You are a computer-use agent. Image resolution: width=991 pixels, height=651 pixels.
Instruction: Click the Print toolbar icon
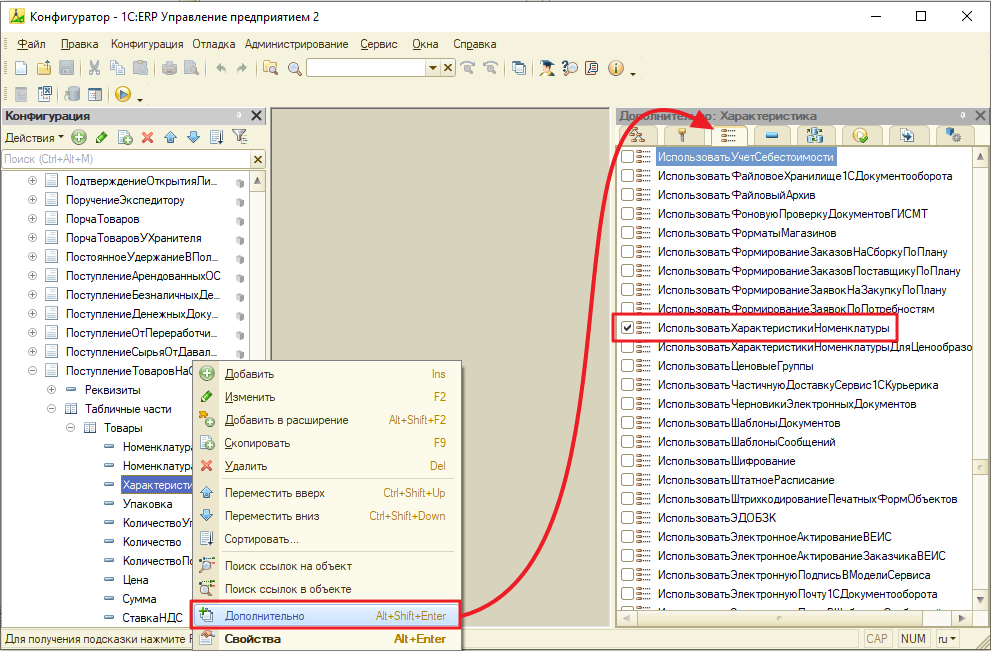tap(169, 68)
